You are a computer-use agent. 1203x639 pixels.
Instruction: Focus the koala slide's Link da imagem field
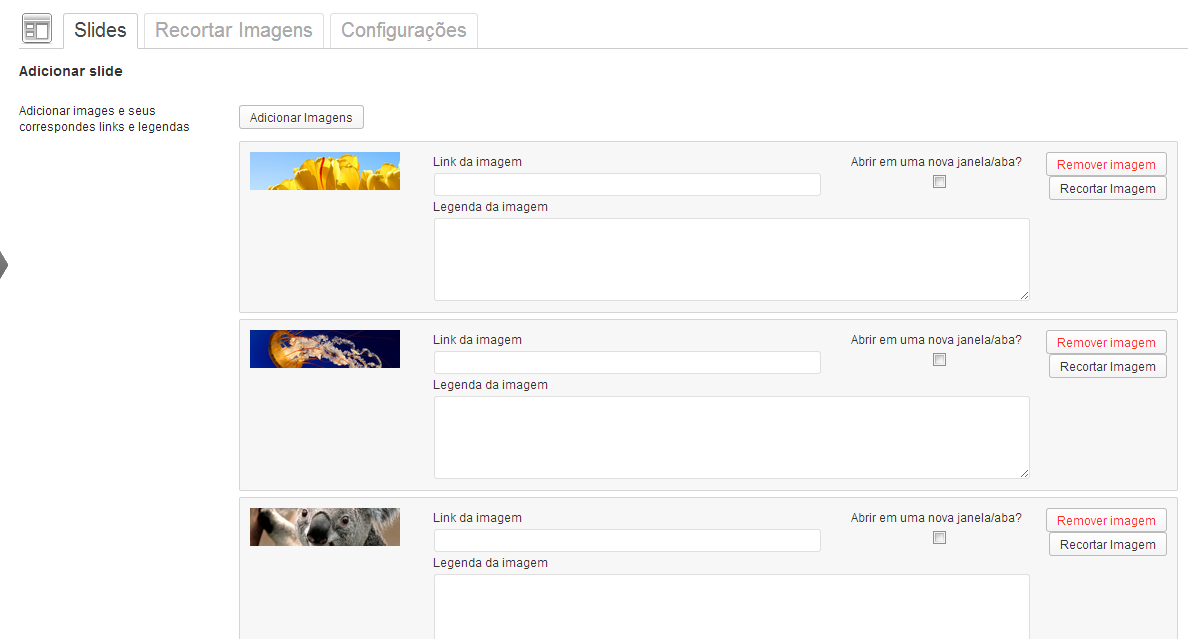(627, 540)
